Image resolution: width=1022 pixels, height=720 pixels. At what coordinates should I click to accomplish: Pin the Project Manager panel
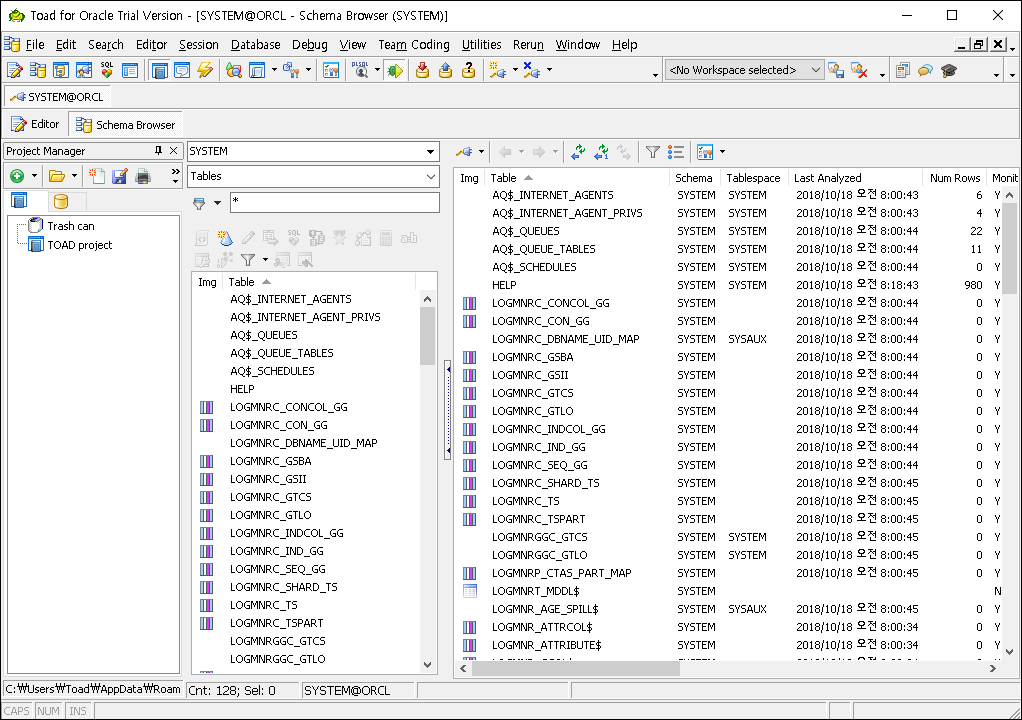(158, 151)
